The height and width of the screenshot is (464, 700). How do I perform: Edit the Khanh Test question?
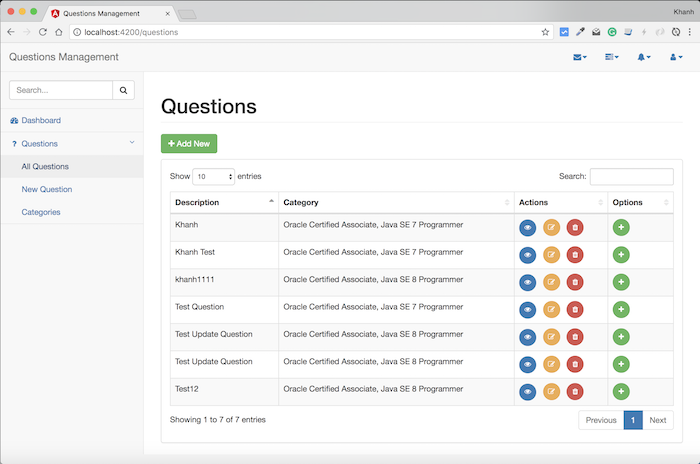coord(551,255)
